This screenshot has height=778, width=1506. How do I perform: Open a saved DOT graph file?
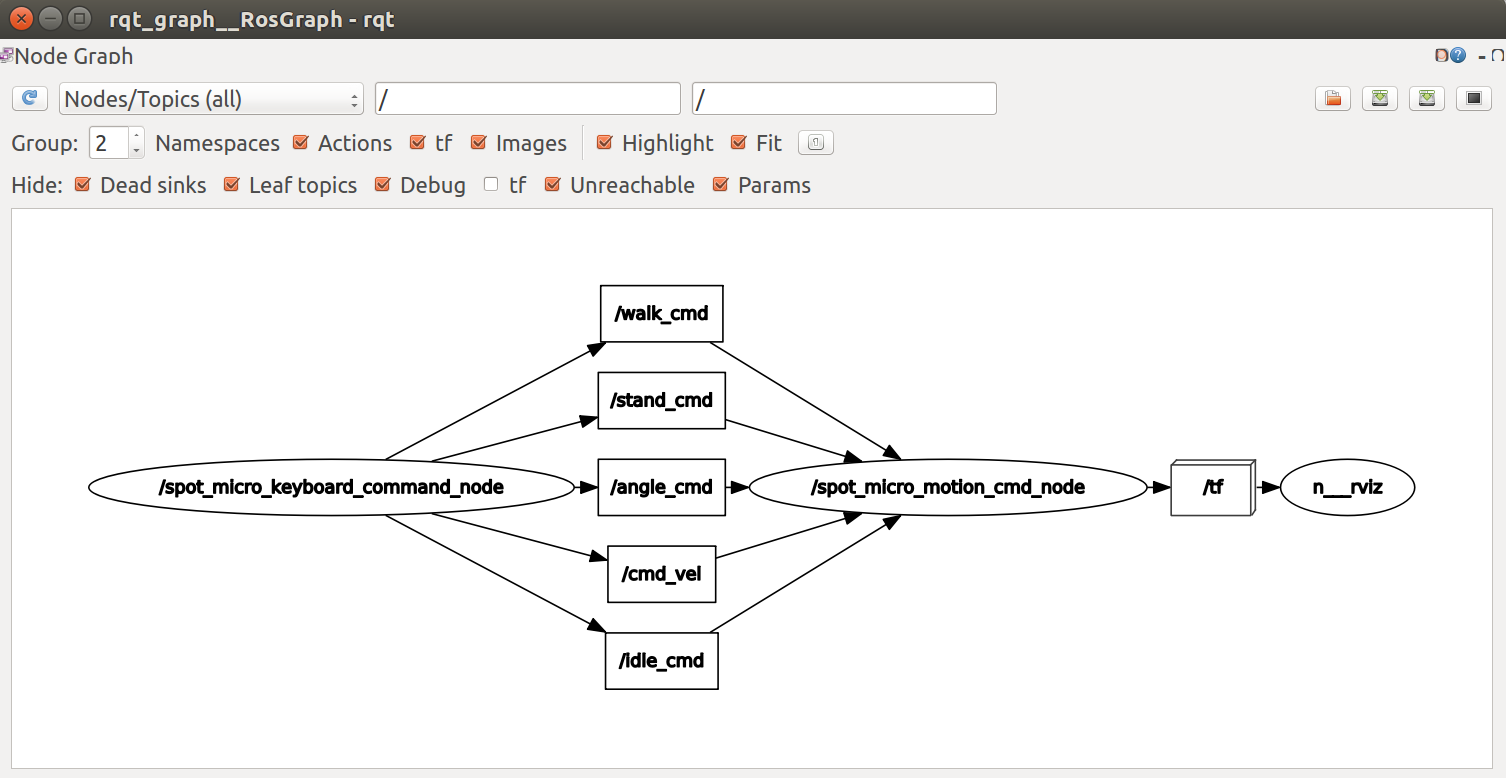(x=1332, y=98)
